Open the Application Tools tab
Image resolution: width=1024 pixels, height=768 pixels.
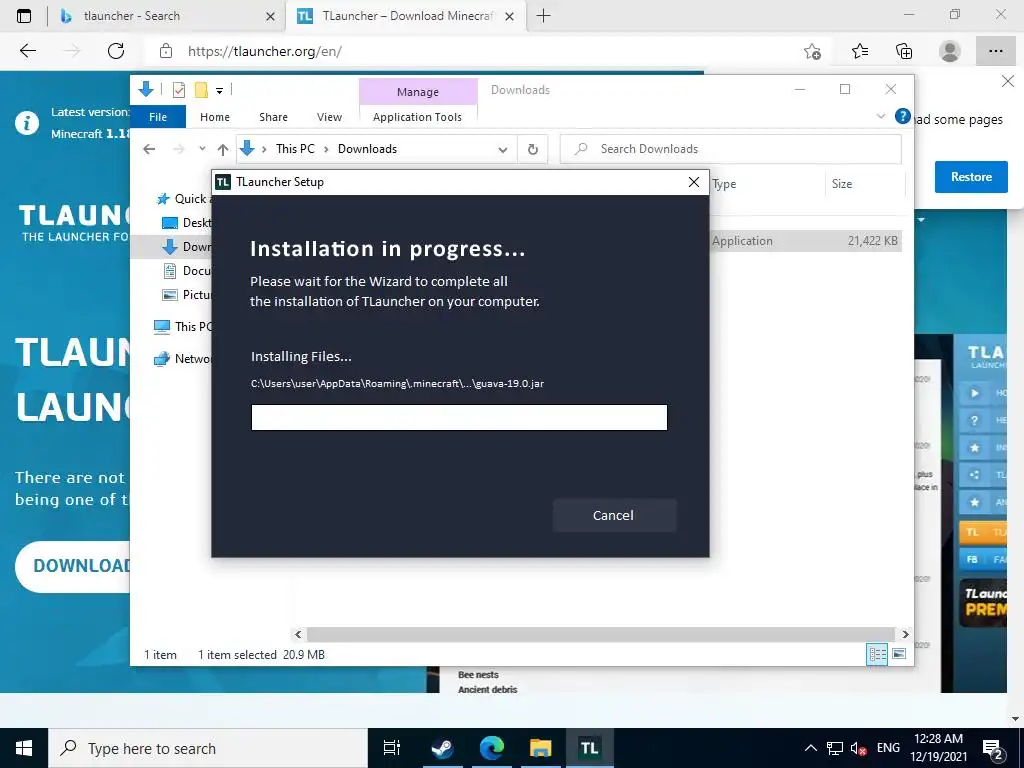(x=417, y=117)
